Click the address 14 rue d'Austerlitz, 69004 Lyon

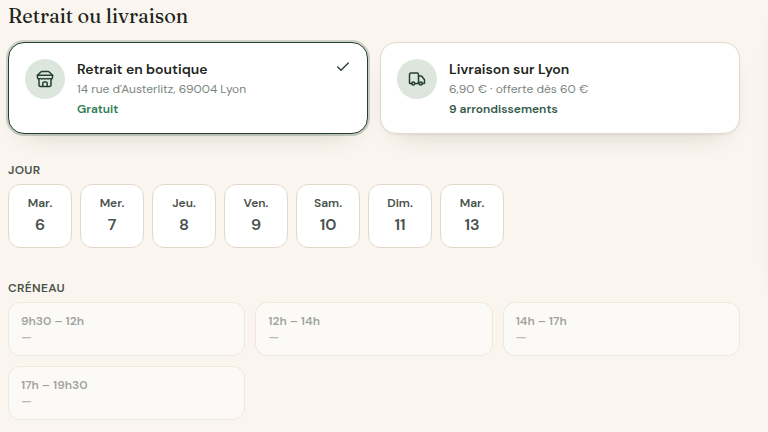162,89
